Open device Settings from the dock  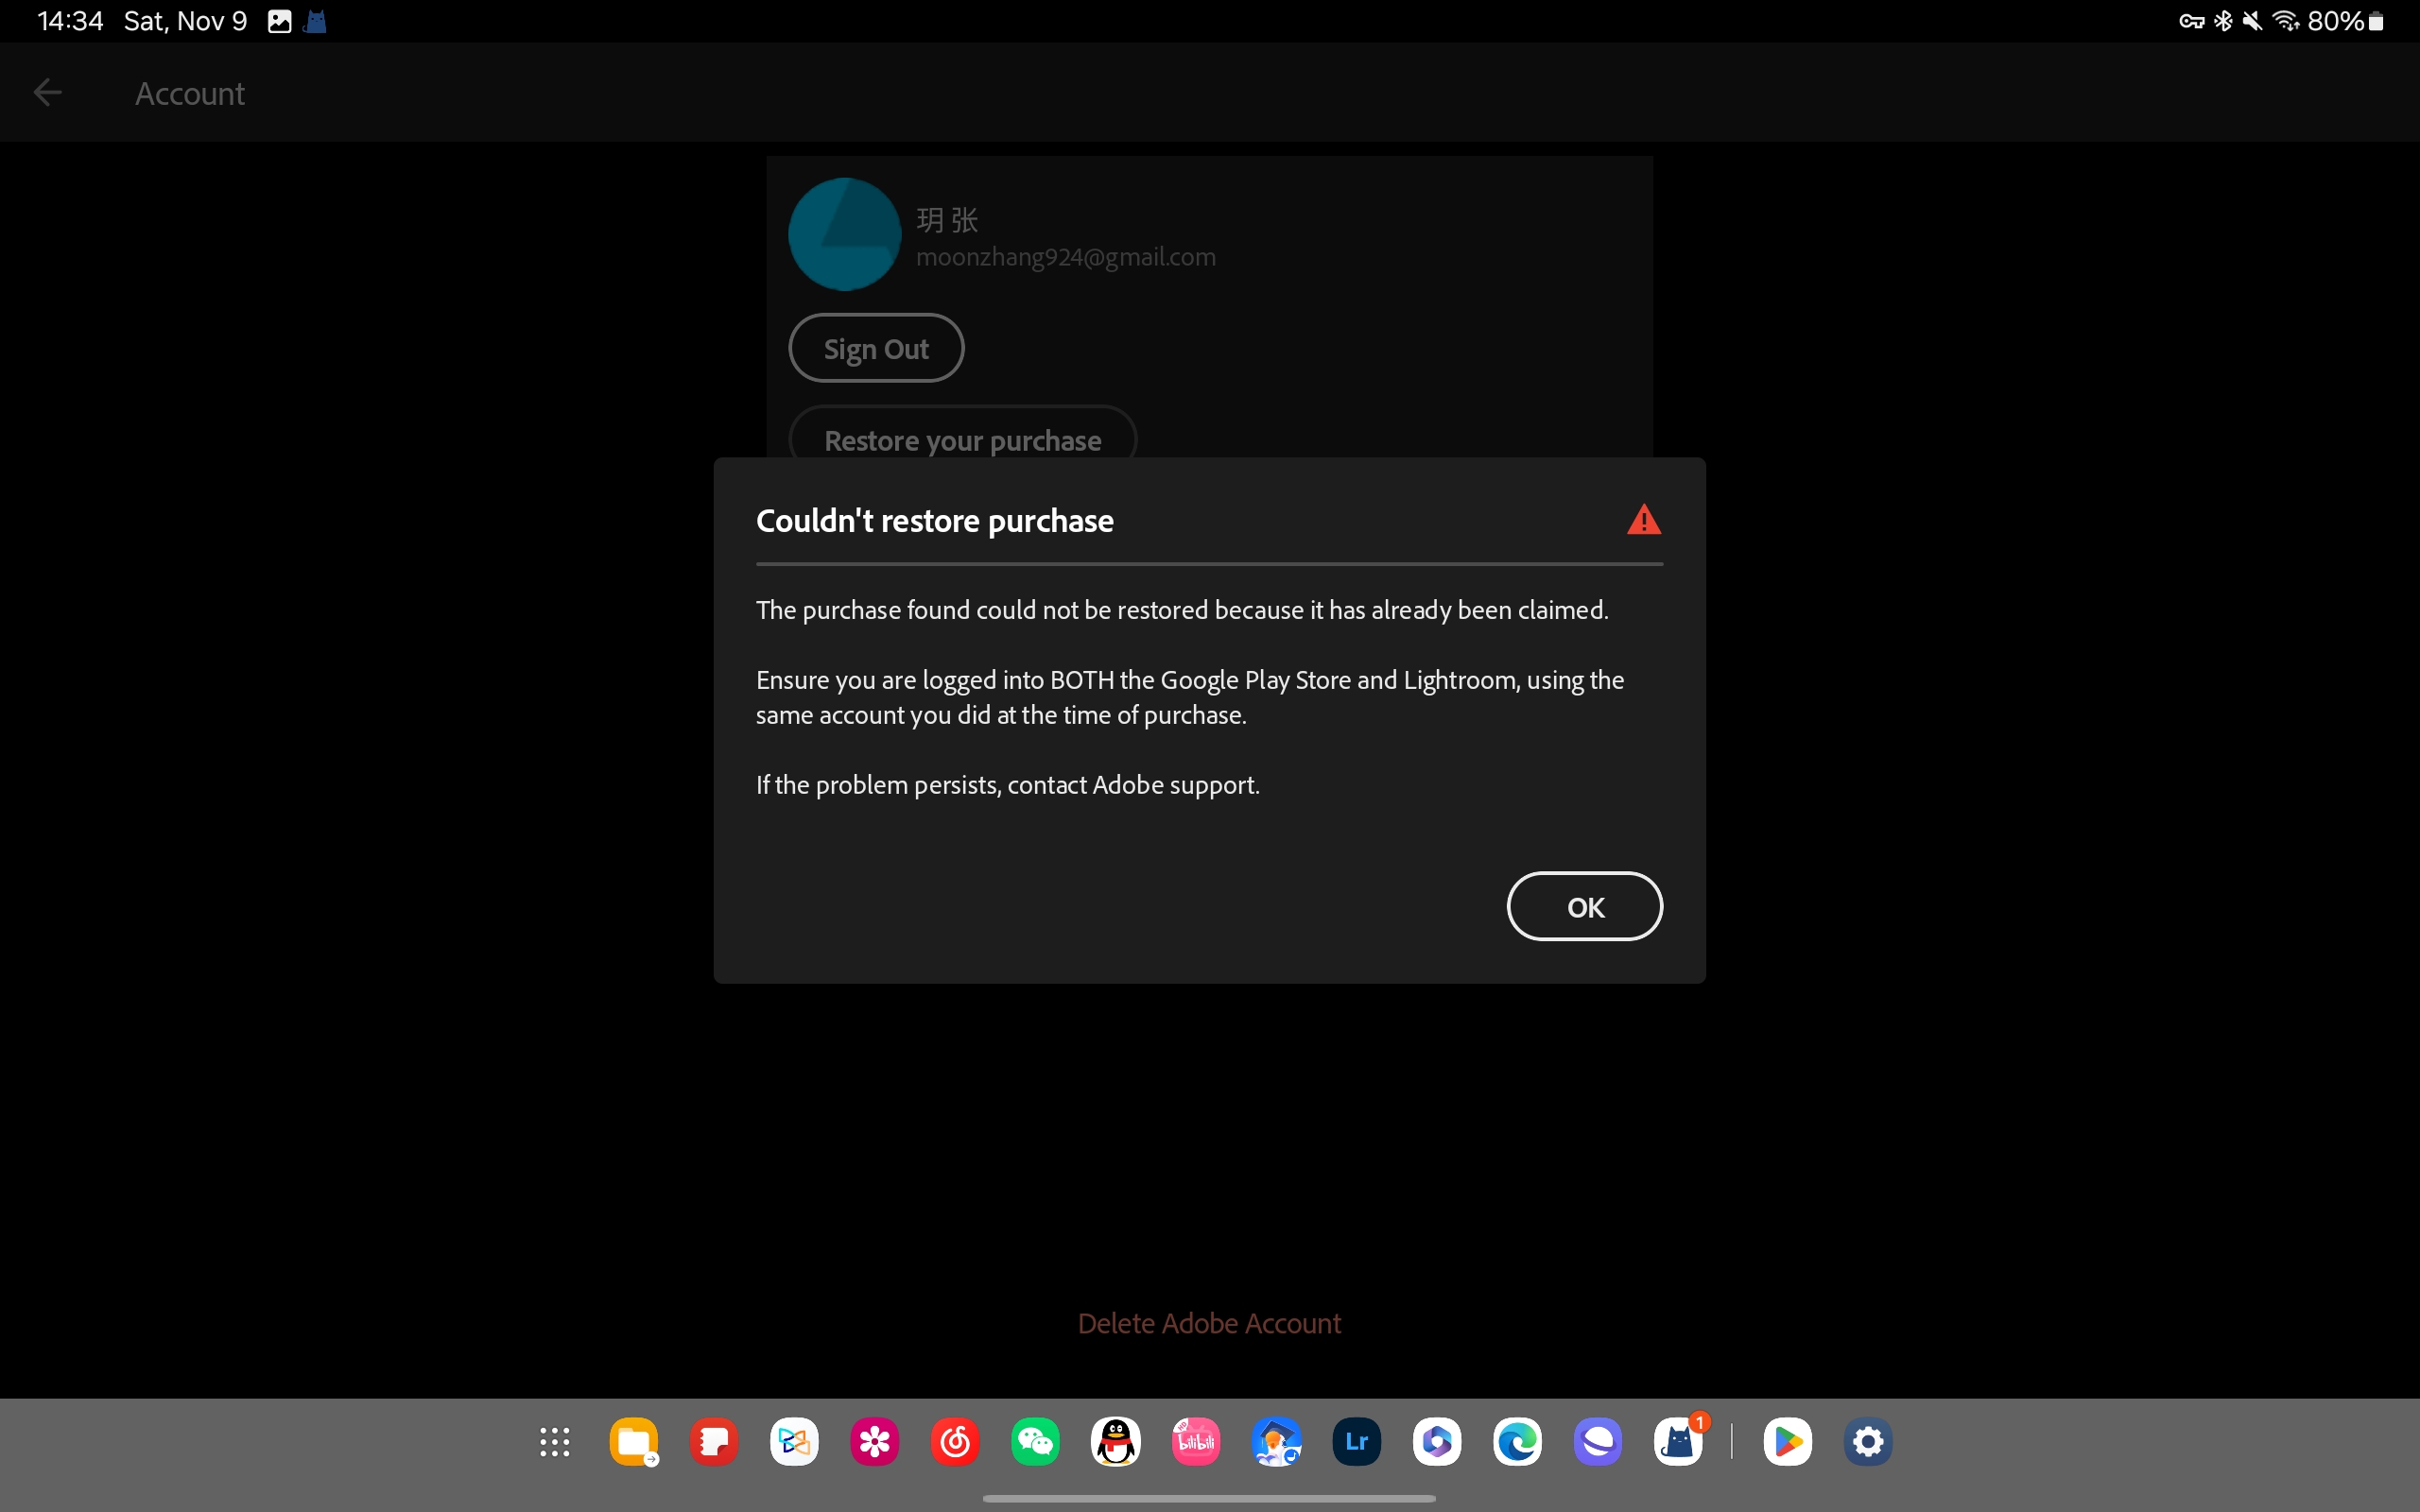pyautogui.click(x=1866, y=1441)
